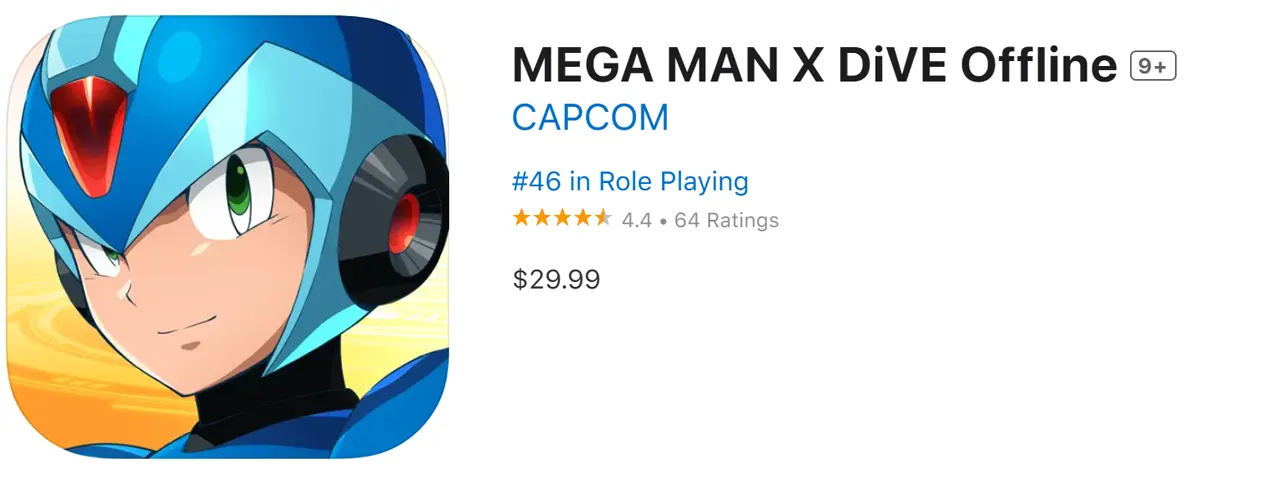This screenshot has height=477, width=1280.
Task: Select the fourth rating star
Action: (582, 218)
